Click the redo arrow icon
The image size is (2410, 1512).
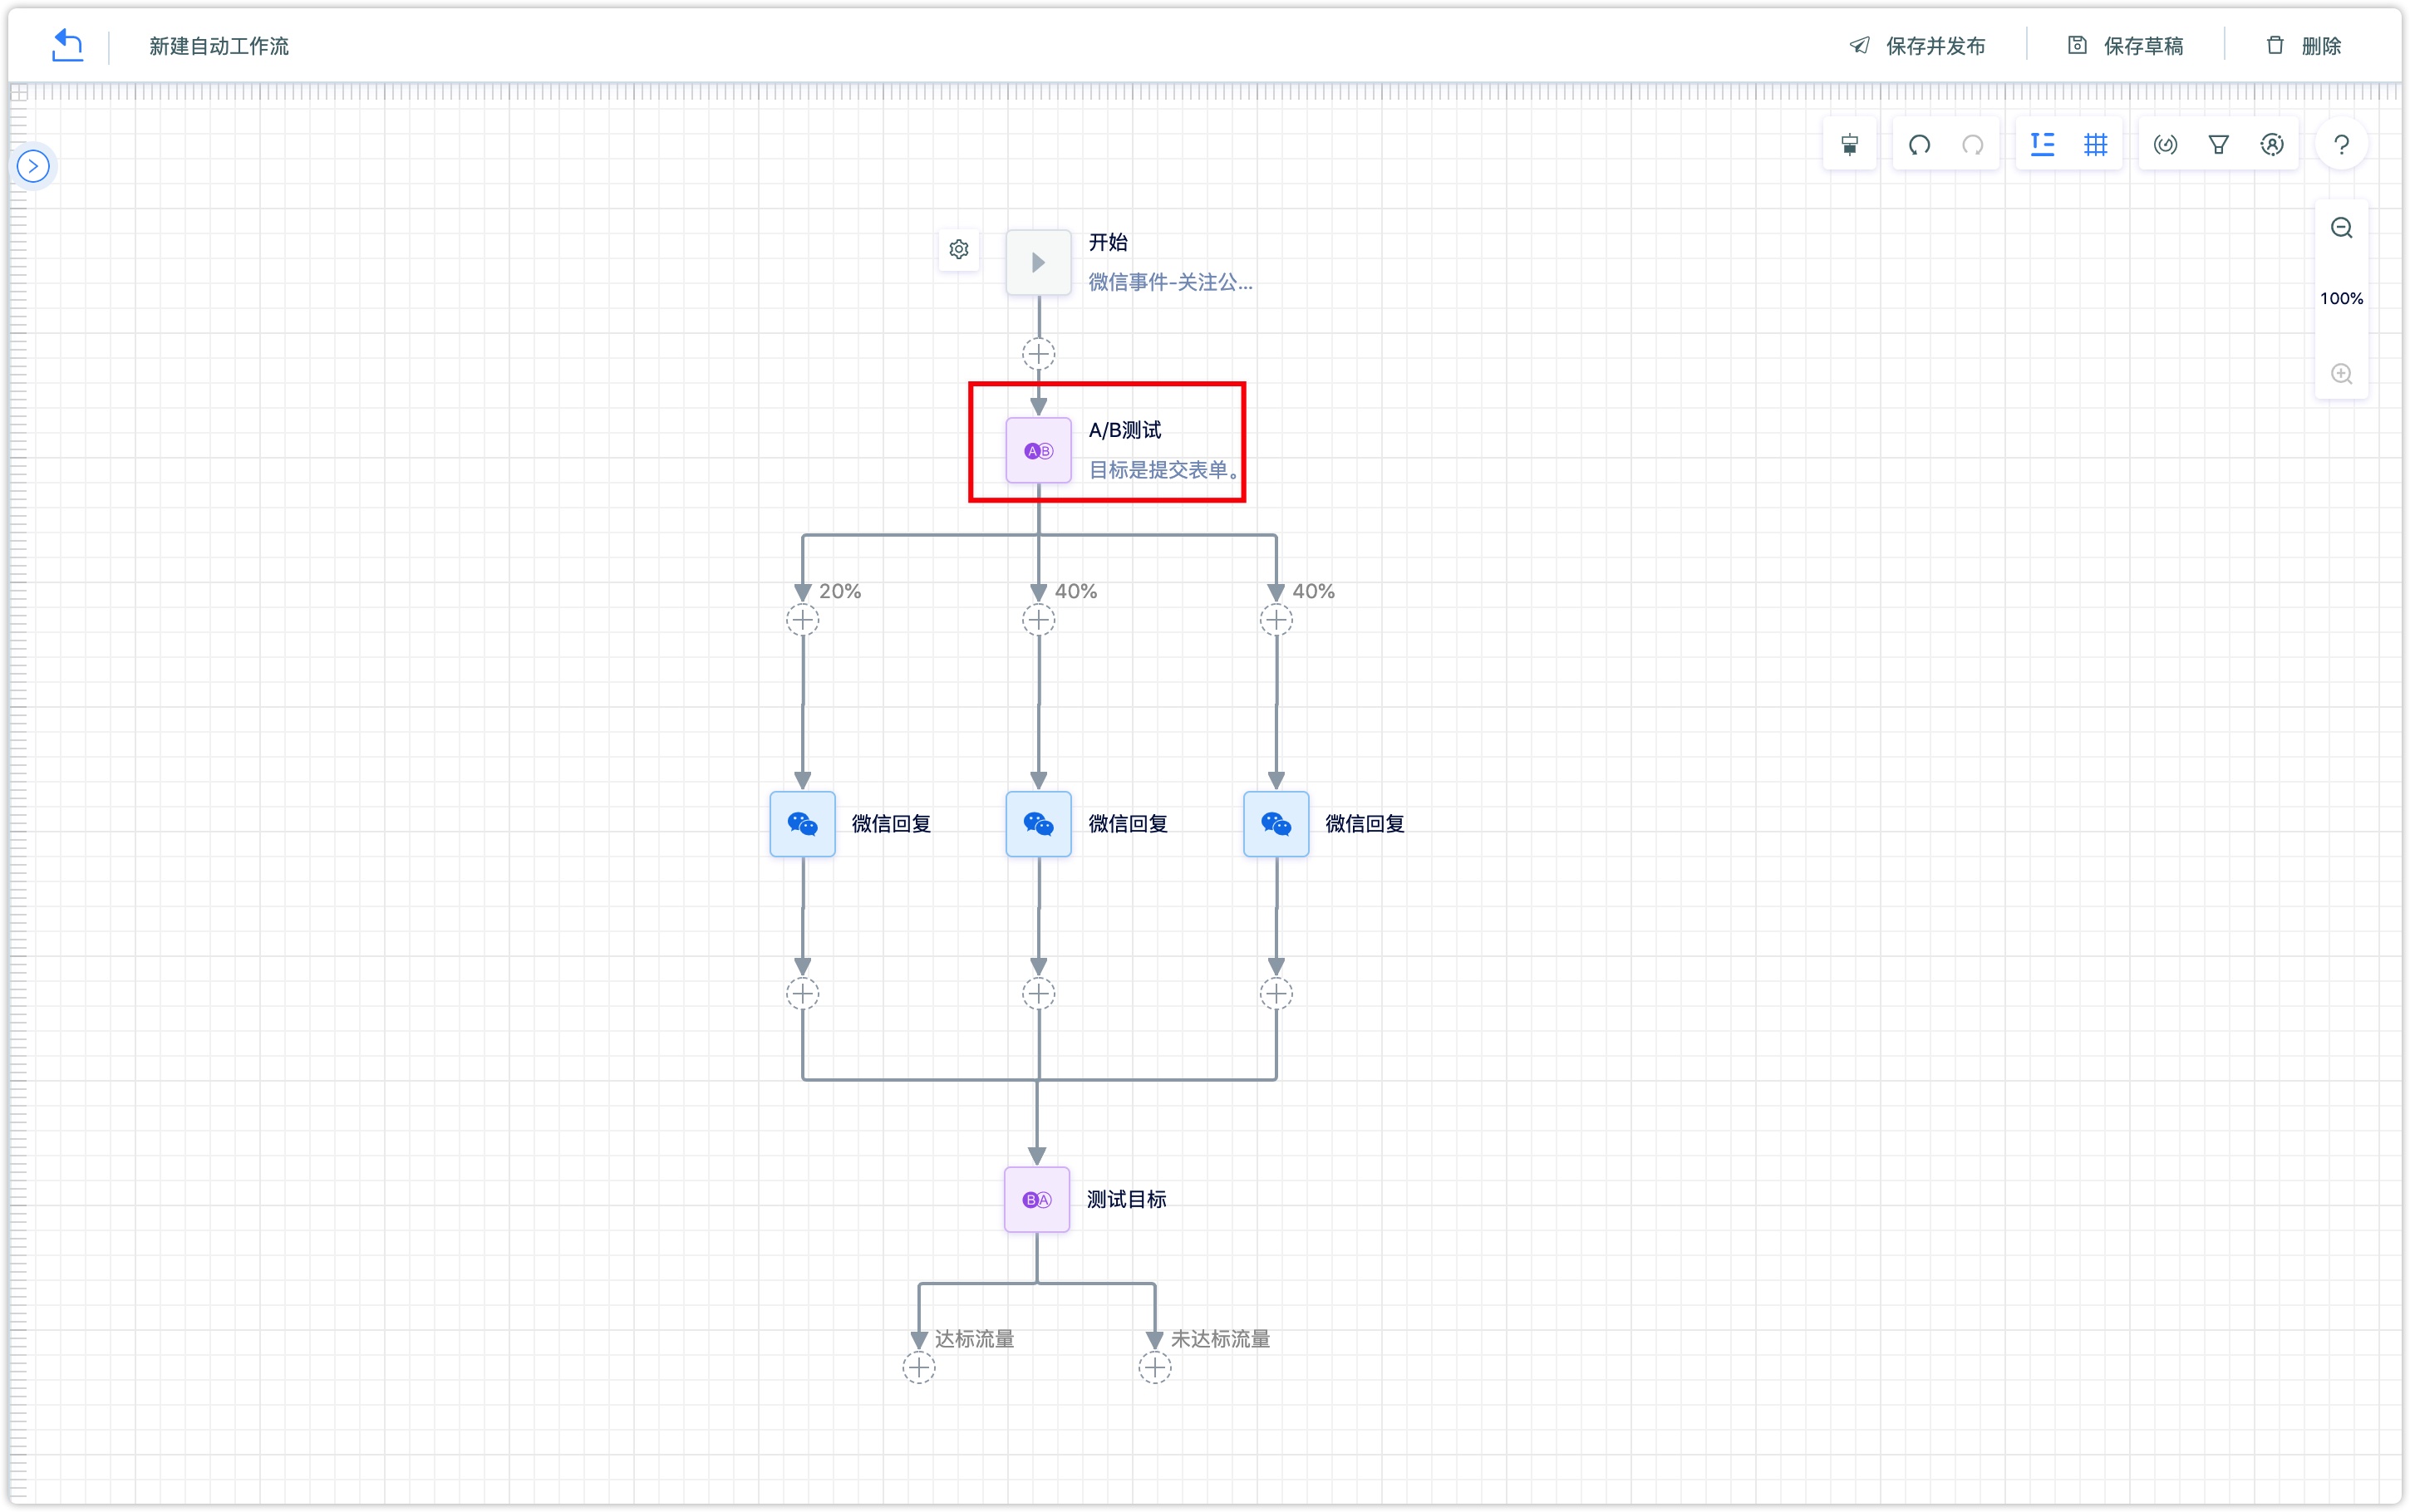[1972, 145]
